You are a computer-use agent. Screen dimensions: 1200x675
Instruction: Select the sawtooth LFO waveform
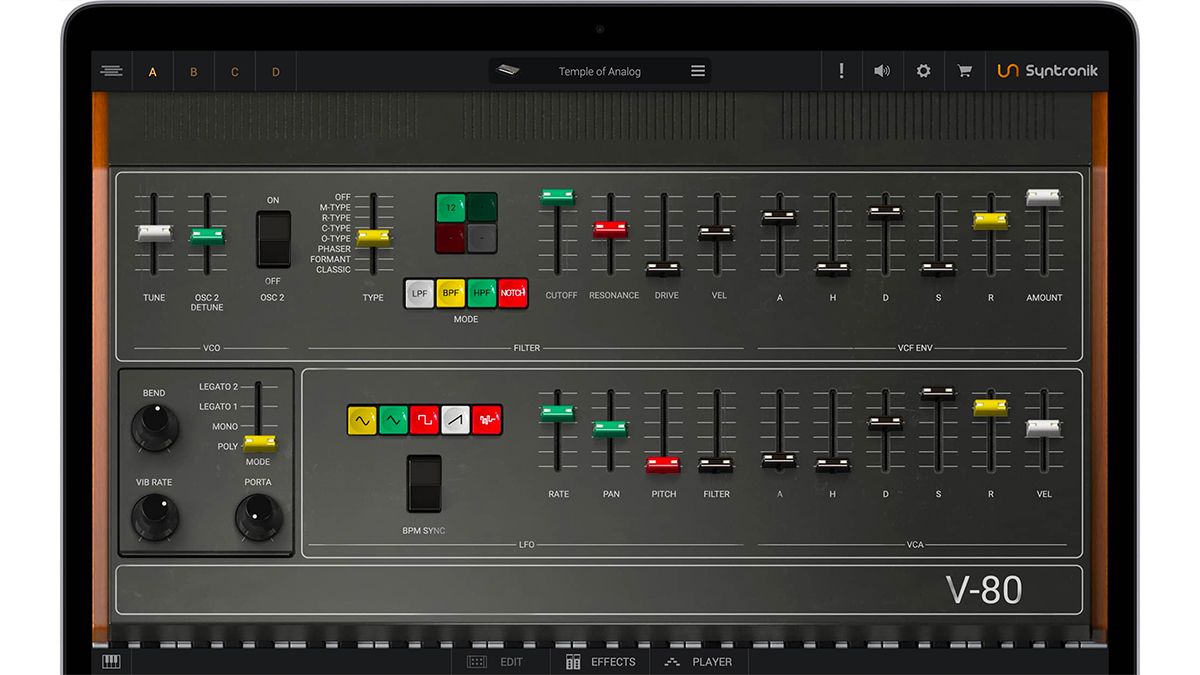[454, 420]
